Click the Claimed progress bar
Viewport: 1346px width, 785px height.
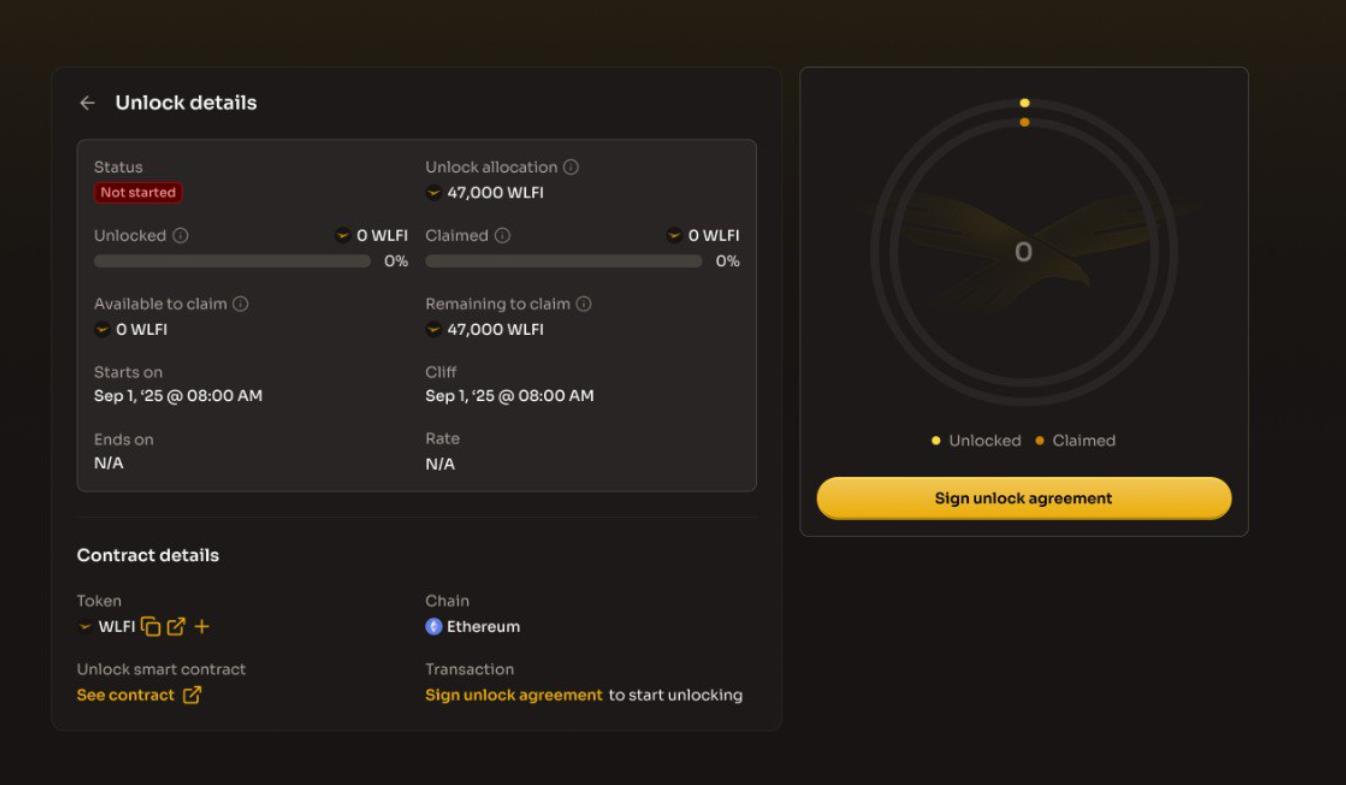(x=563, y=261)
